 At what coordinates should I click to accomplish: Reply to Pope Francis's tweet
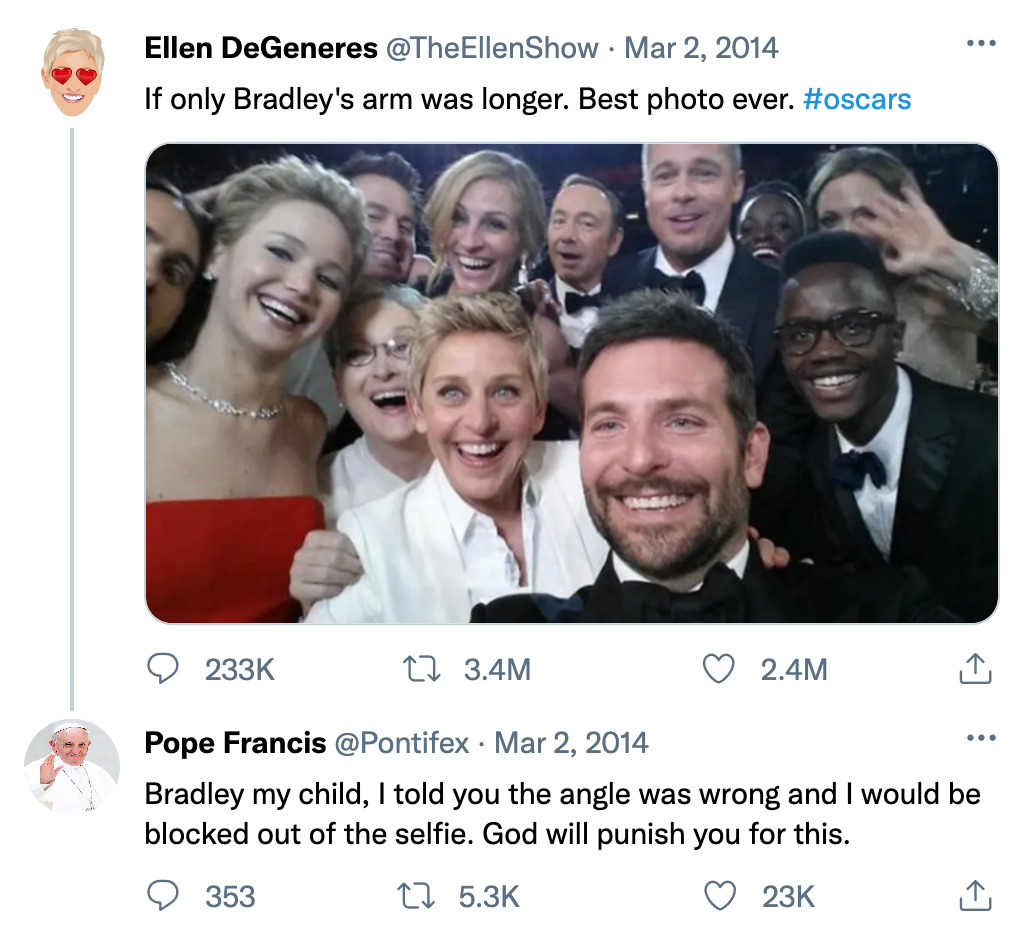point(163,896)
